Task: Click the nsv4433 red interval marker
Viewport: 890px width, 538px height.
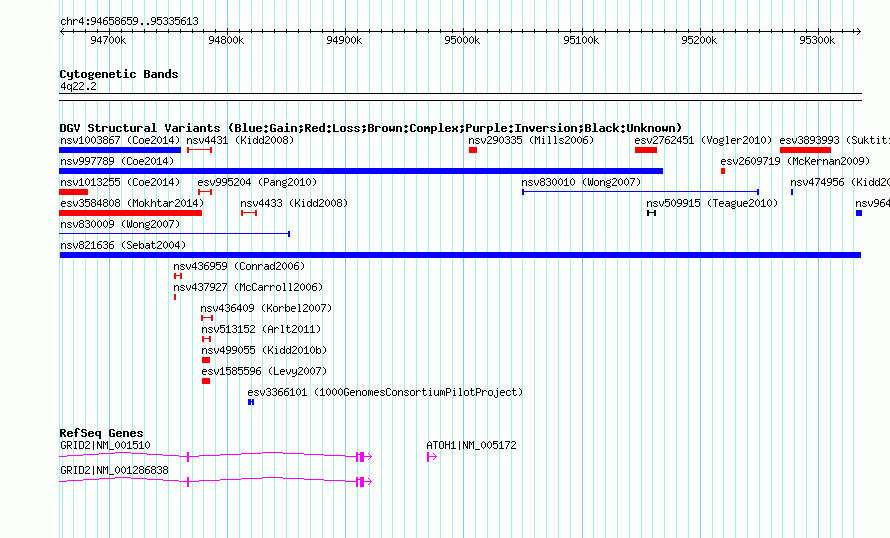Action: click(x=249, y=213)
